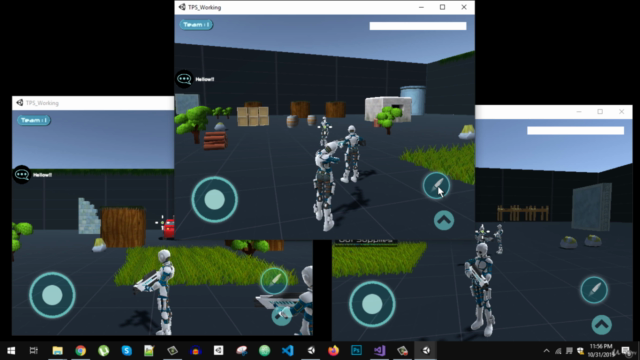Viewport: 640px width, 360px height.
Task: Maximize the right game window
Action: [600, 111]
